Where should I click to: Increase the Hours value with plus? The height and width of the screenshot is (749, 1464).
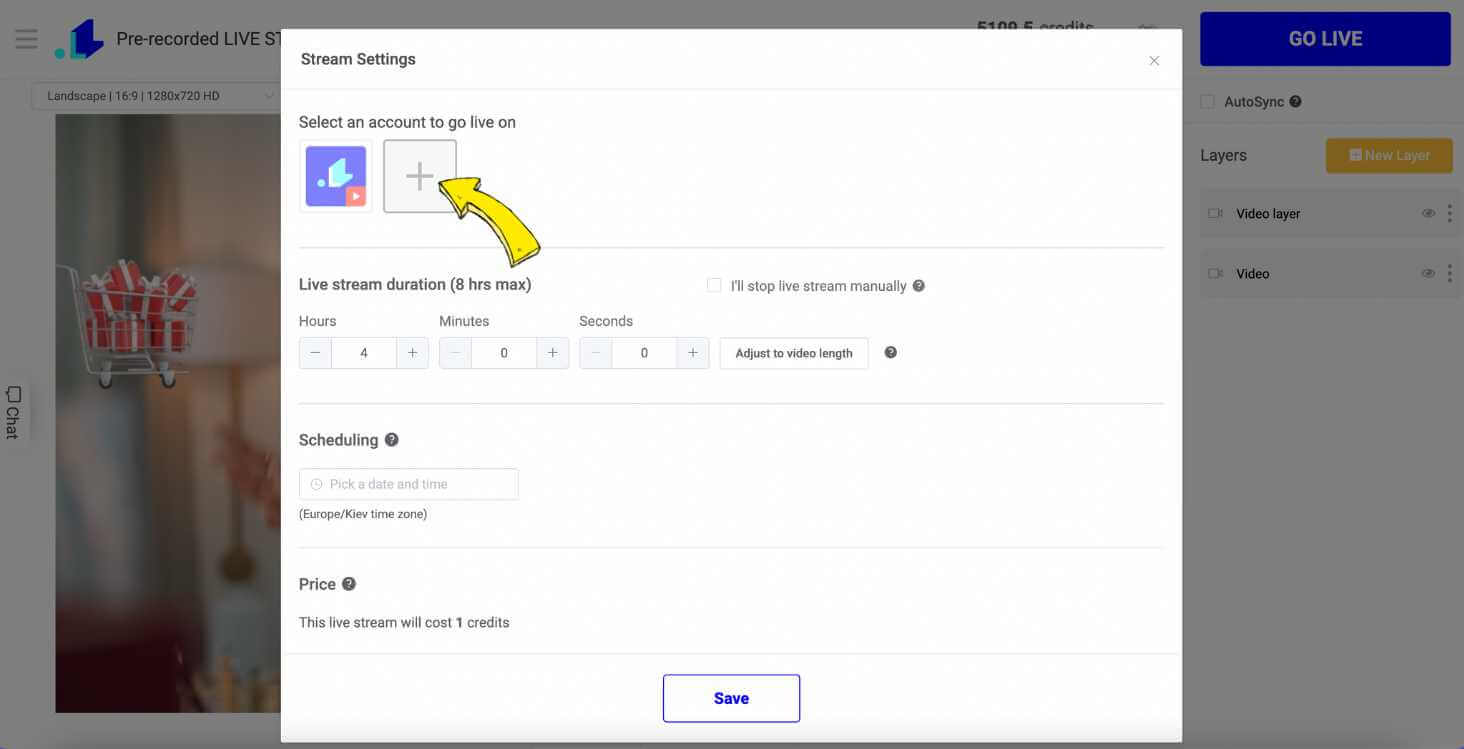pos(412,353)
